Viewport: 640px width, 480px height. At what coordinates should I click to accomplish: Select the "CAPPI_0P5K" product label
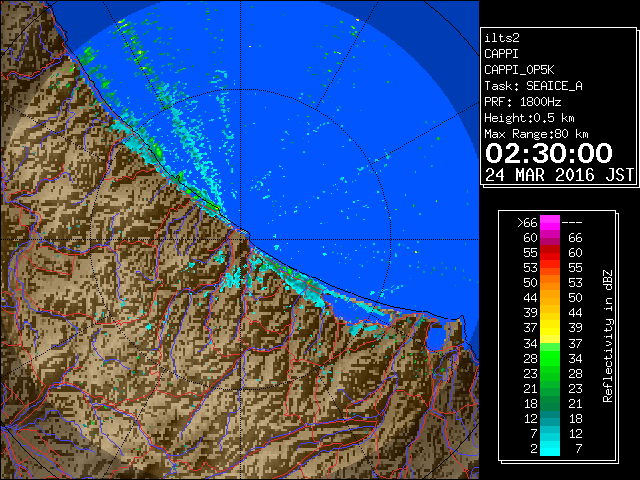click(x=519, y=70)
